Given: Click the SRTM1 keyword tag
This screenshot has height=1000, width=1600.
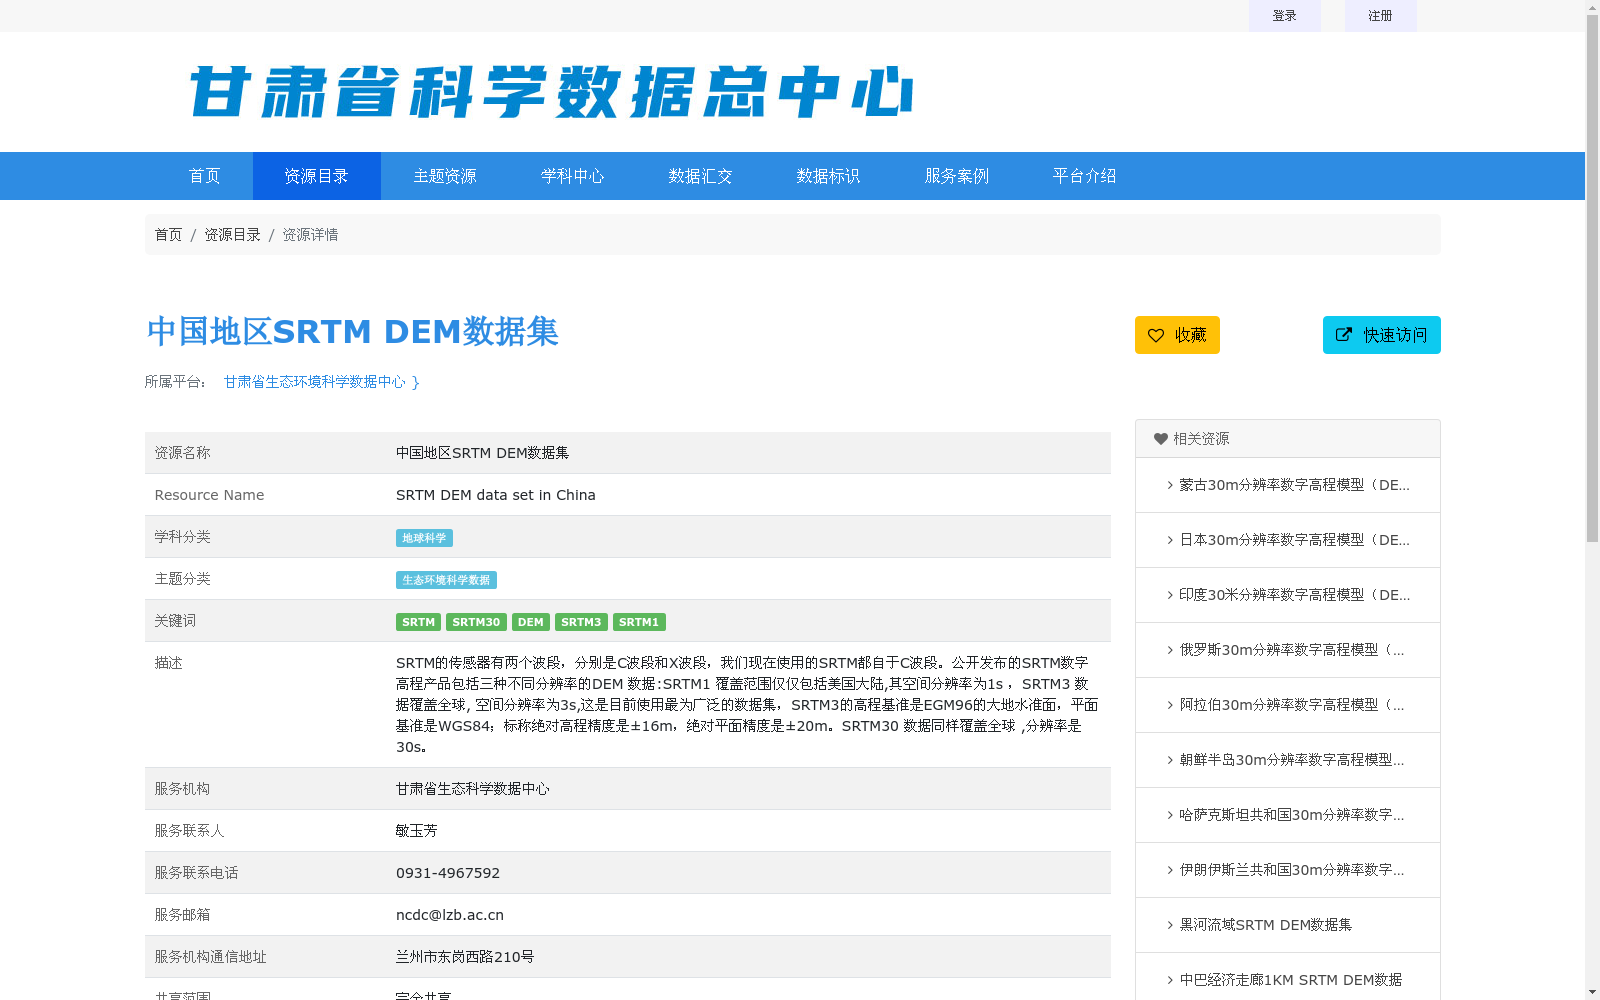Looking at the screenshot, I should (x=639, y=622).
